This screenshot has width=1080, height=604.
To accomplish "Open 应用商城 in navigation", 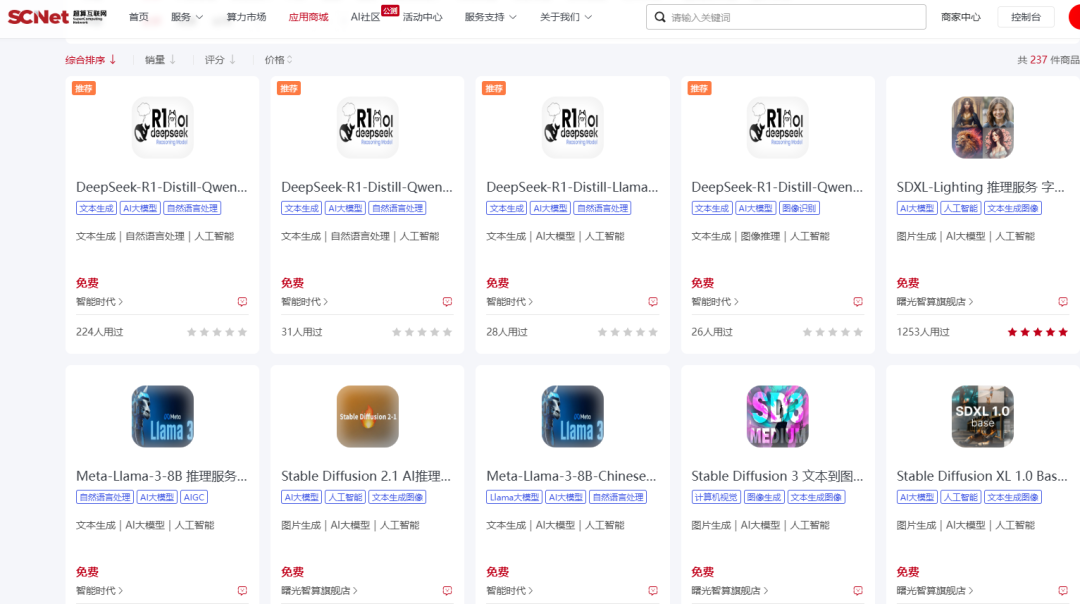I will pyautogui.click(x=308, y=17).
